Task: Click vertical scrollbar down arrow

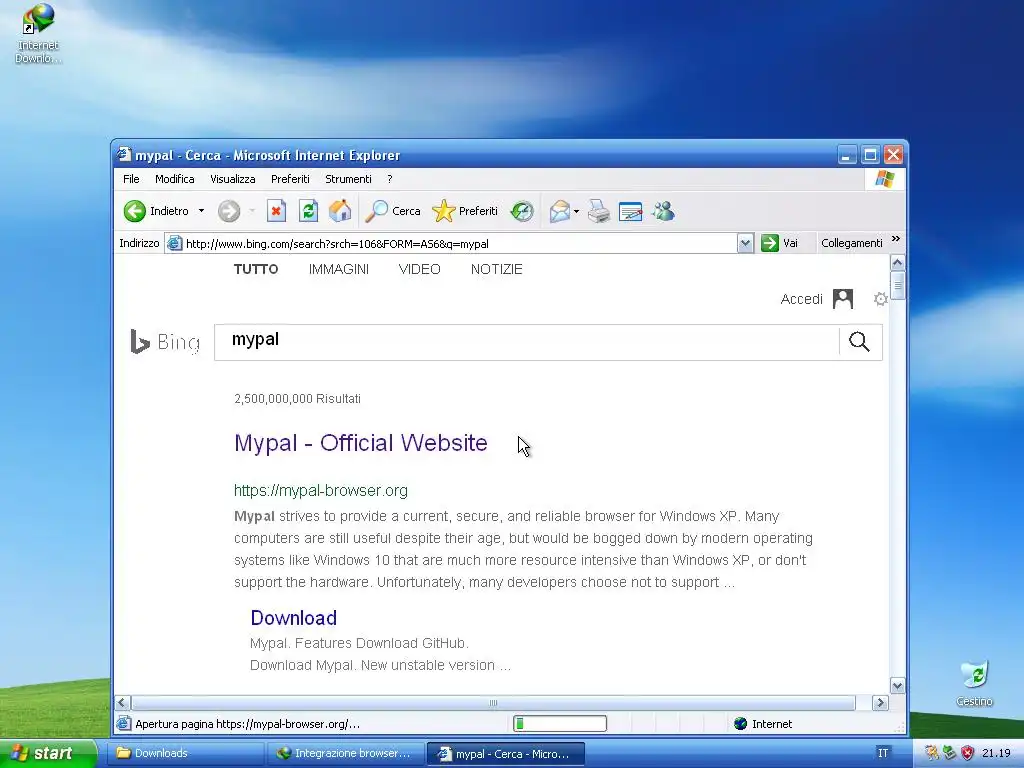Action: click(897, 686)
